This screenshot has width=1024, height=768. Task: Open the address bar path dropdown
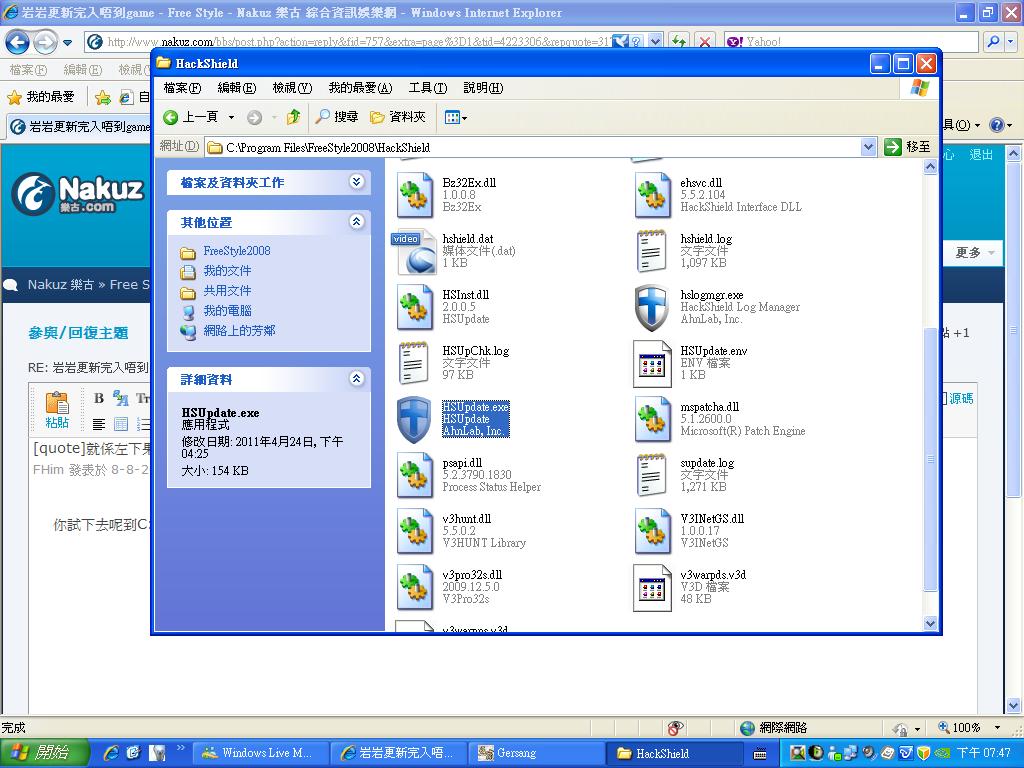click(x=868, y=147)
